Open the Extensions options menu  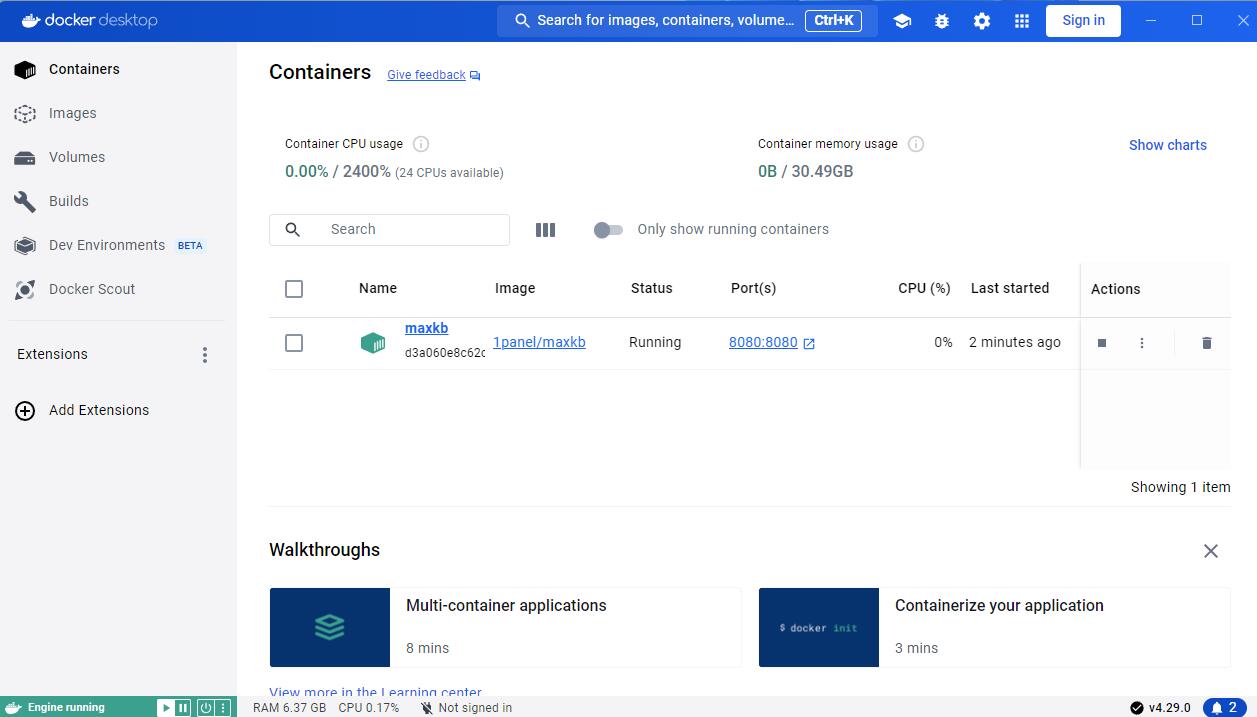205,355
